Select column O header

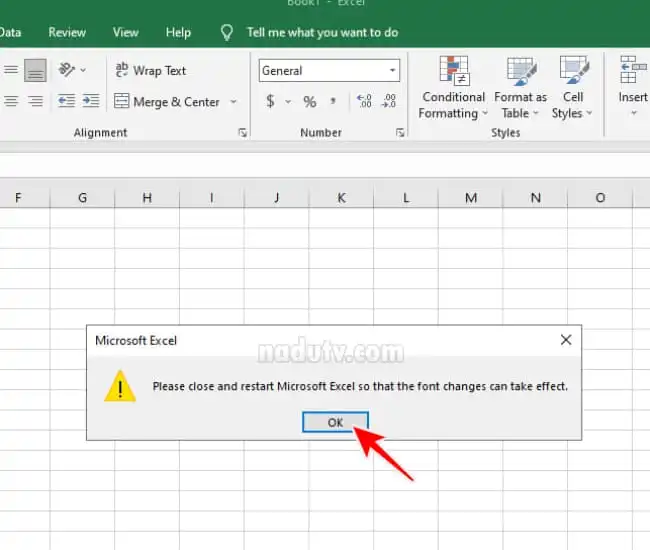pyautogui.click(x=600, y=198)
